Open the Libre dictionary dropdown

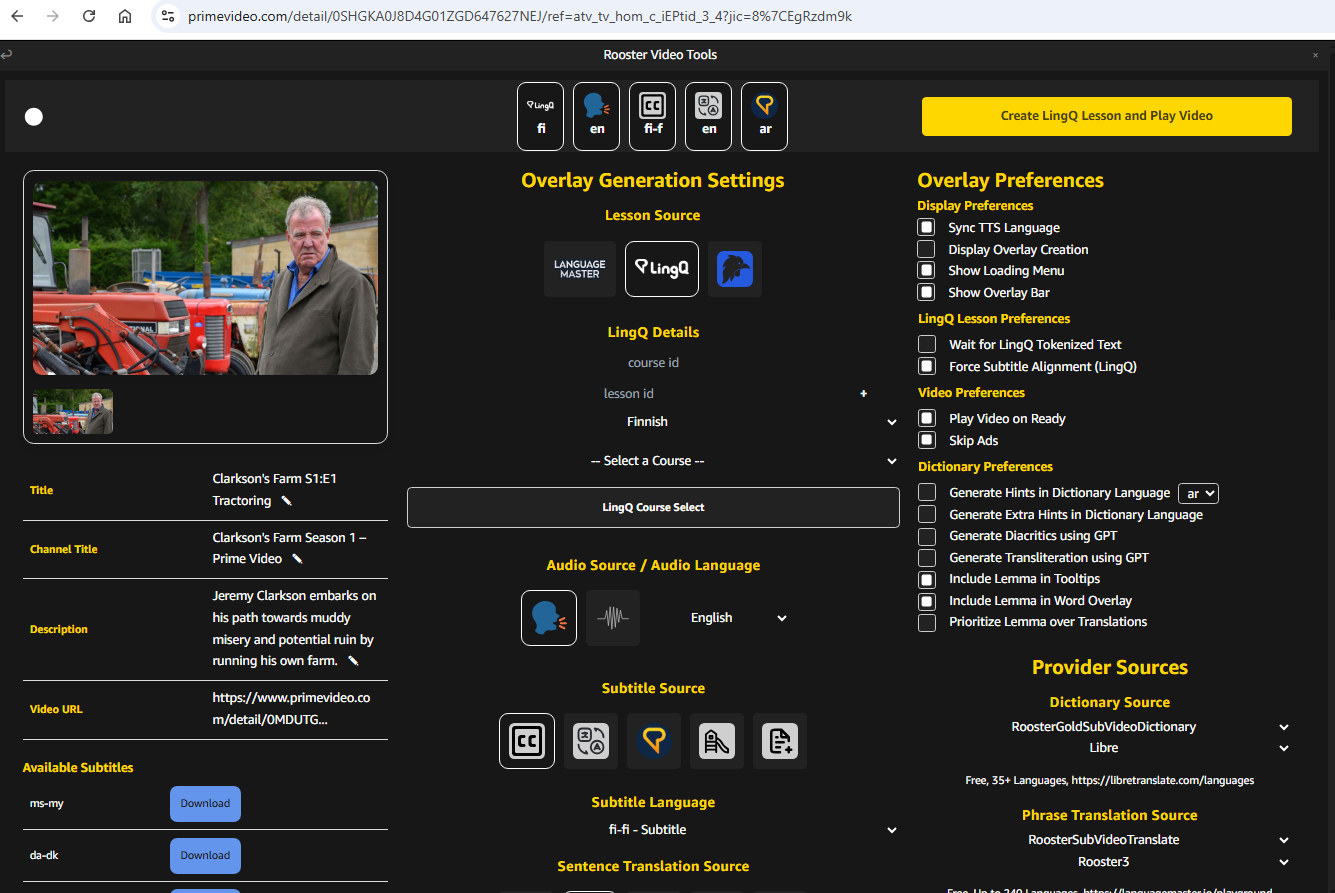point(1110,748)
